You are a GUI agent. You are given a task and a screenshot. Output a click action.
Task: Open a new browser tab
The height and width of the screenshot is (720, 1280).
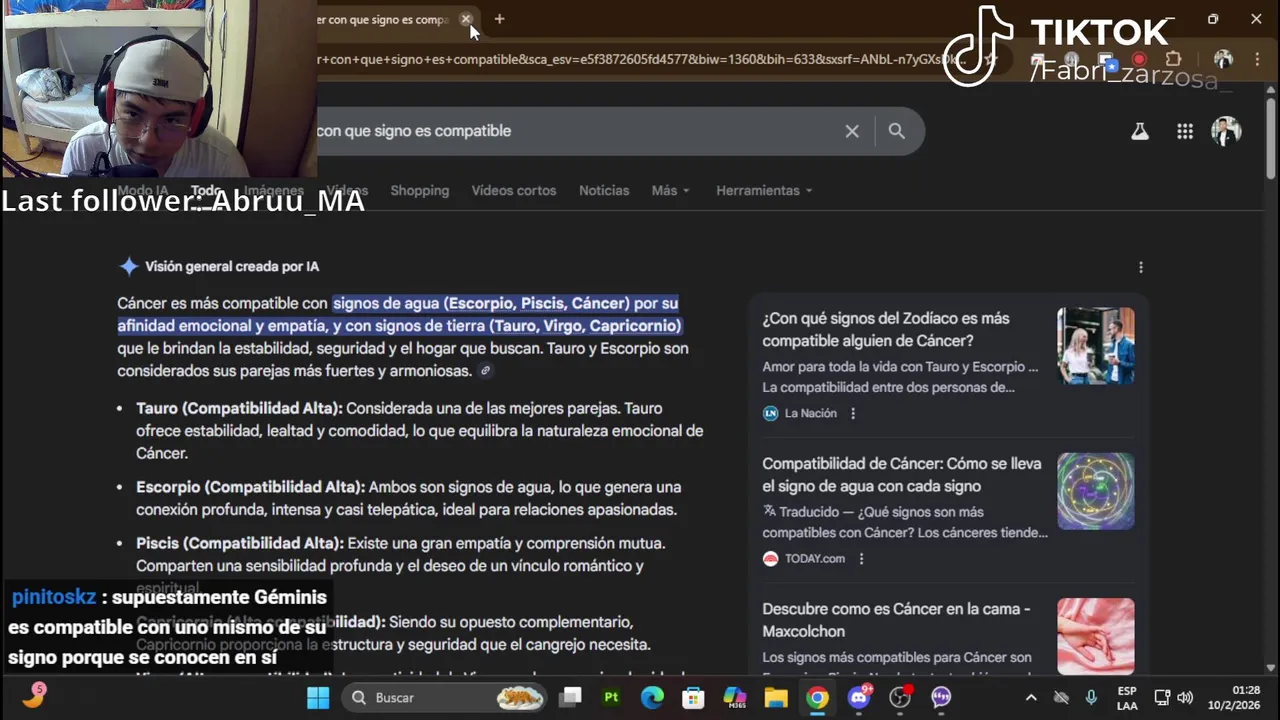pyautogui.click(x=499, y=19)
